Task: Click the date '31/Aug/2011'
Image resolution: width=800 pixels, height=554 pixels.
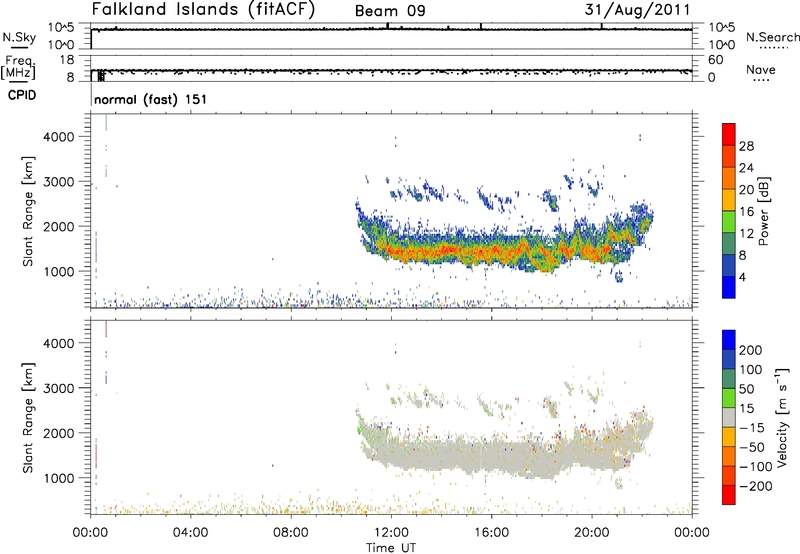Action: [x=637, y=10]
